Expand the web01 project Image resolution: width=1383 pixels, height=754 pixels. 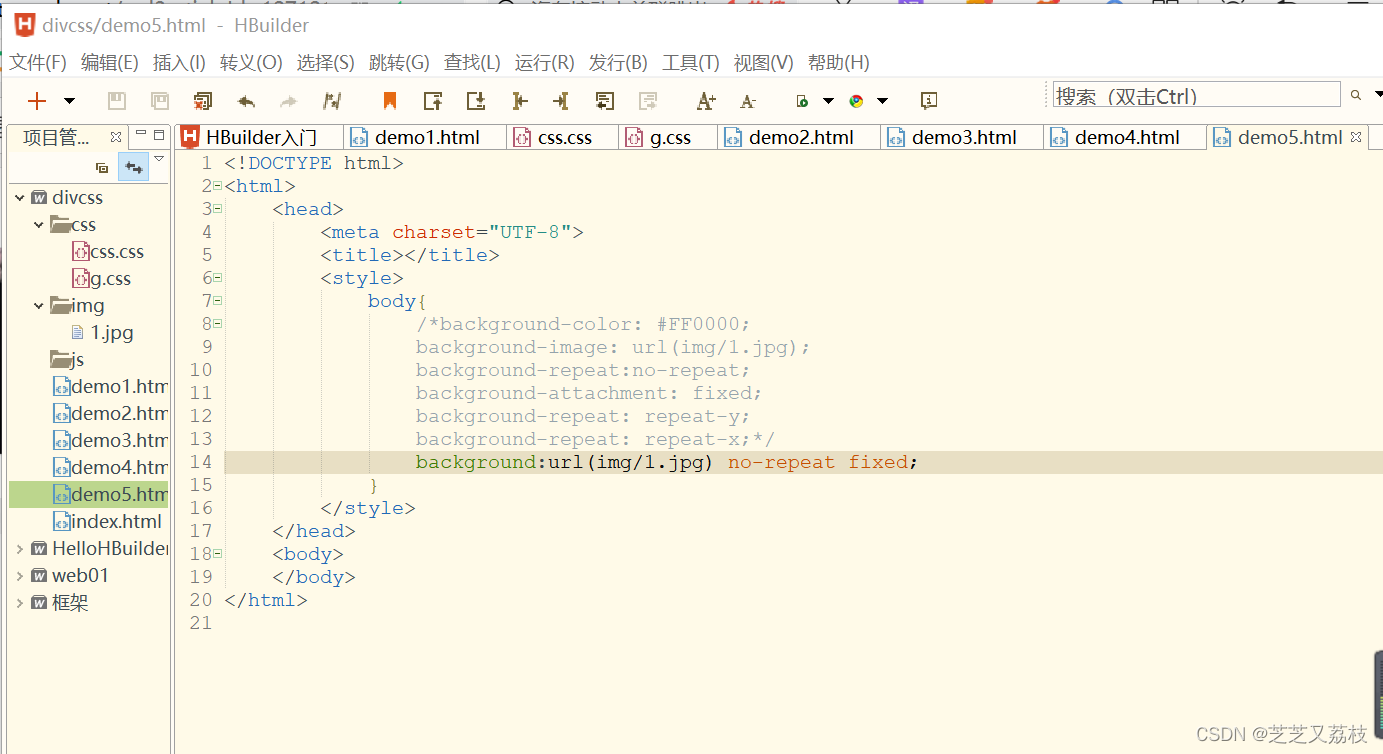(19, 575)
